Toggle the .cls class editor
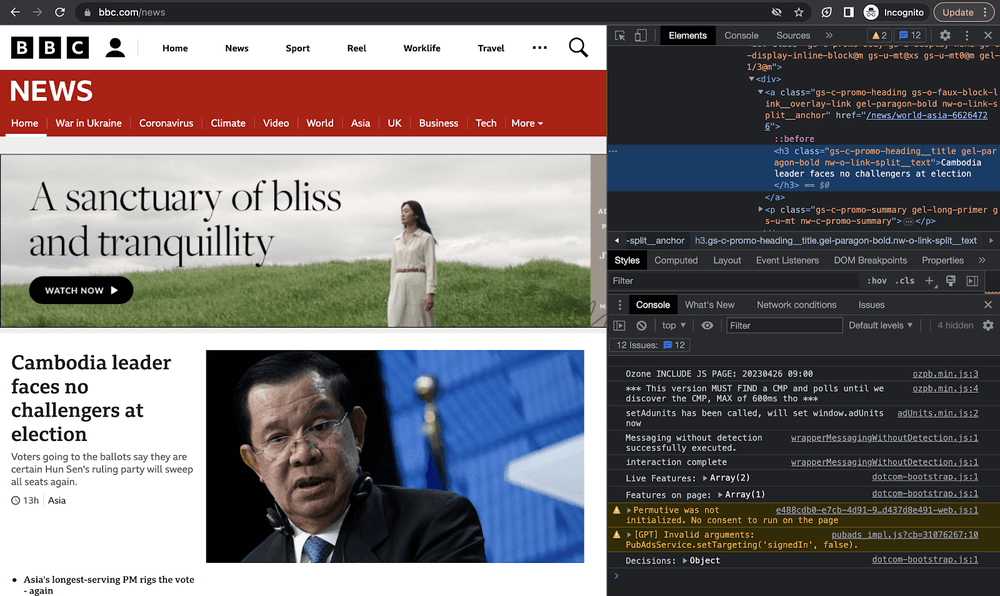The image size is (1000, 596). pyautogui.click(x=905, y=280)
